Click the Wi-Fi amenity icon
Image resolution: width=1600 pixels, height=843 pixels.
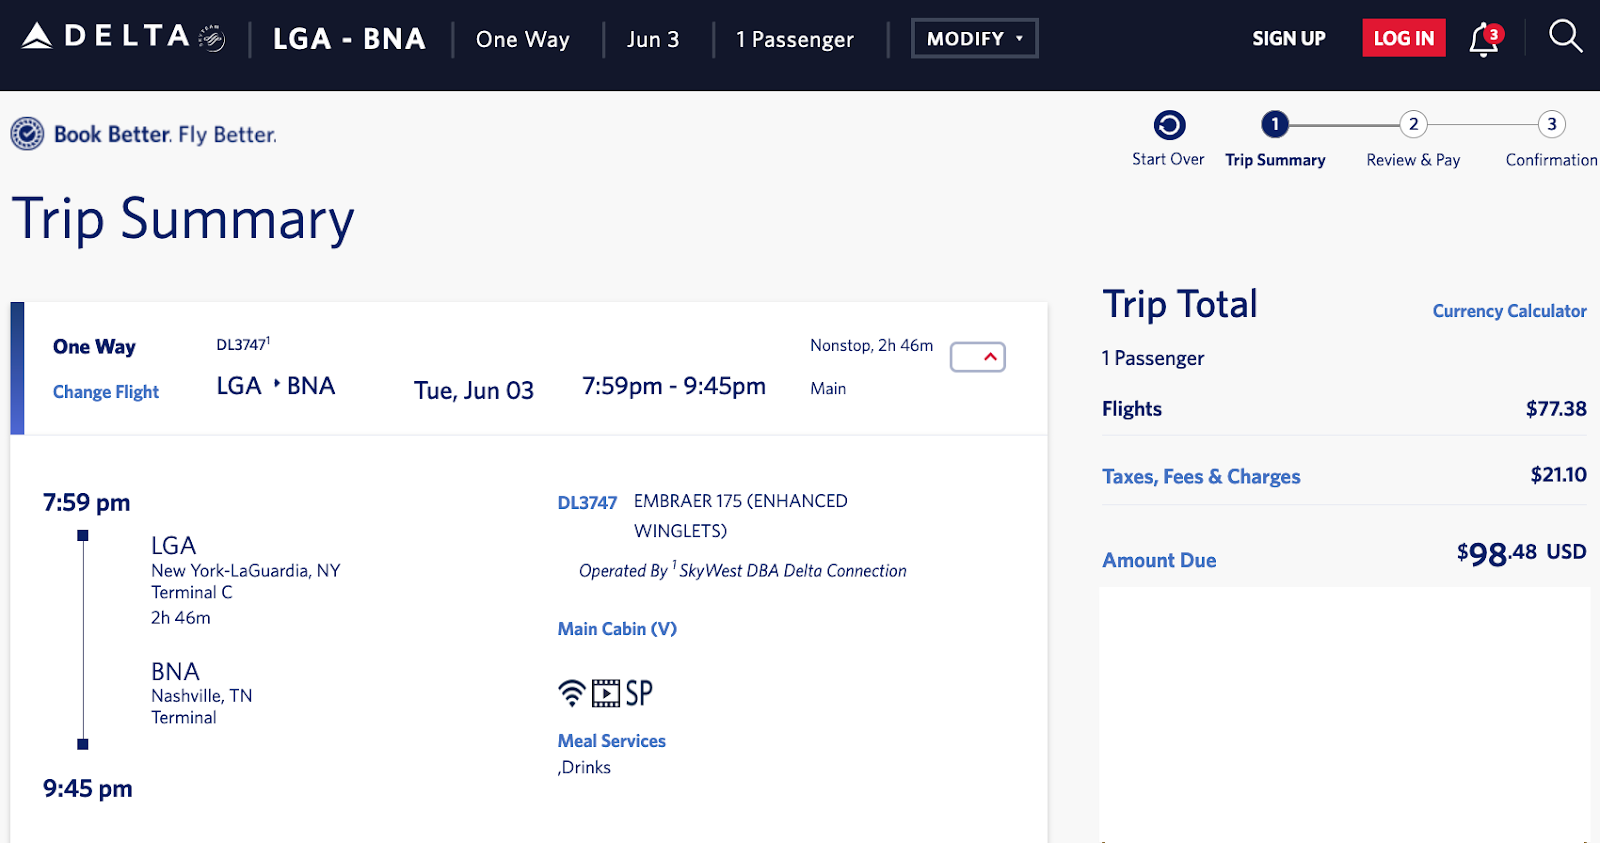point(571,692)
